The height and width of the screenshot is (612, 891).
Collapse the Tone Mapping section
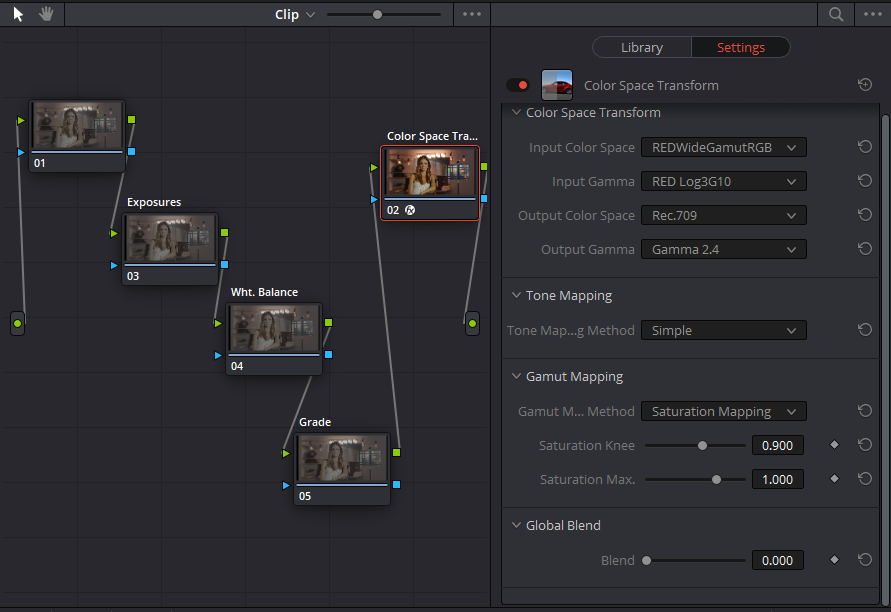click(516, 295)
